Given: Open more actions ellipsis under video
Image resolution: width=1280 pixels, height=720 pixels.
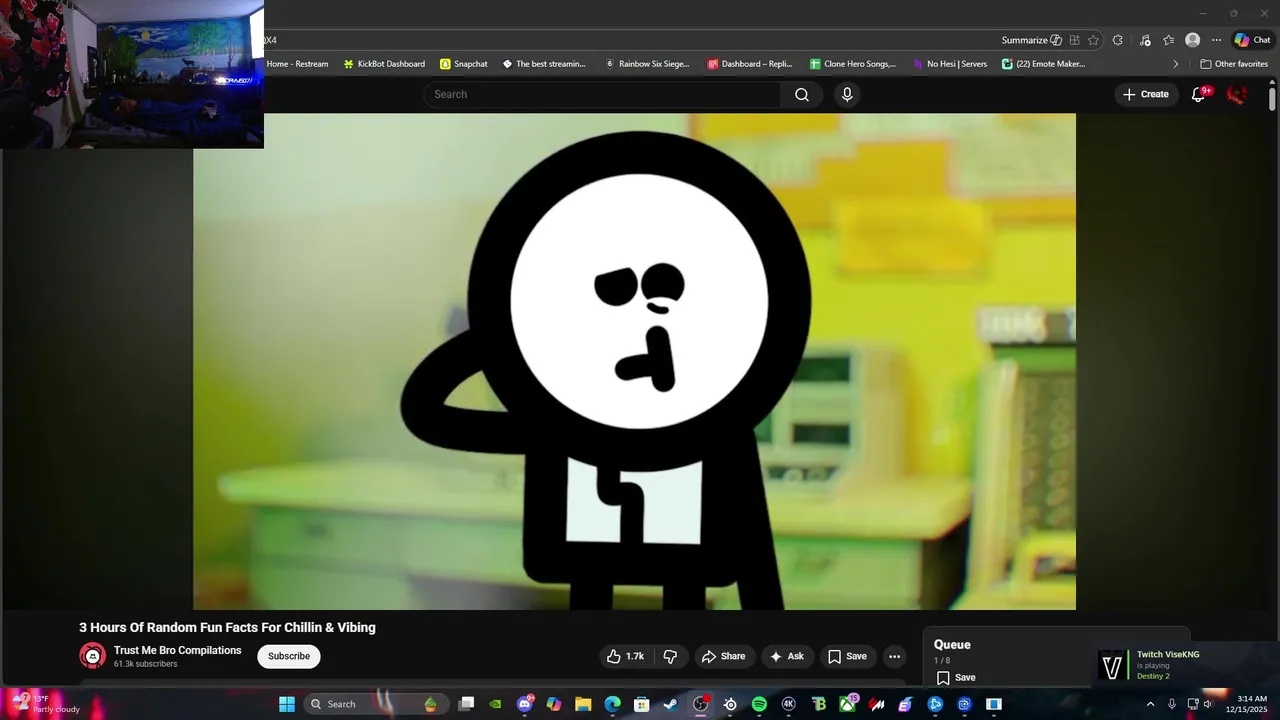Looking at the screenshot, I should [895, 656].
